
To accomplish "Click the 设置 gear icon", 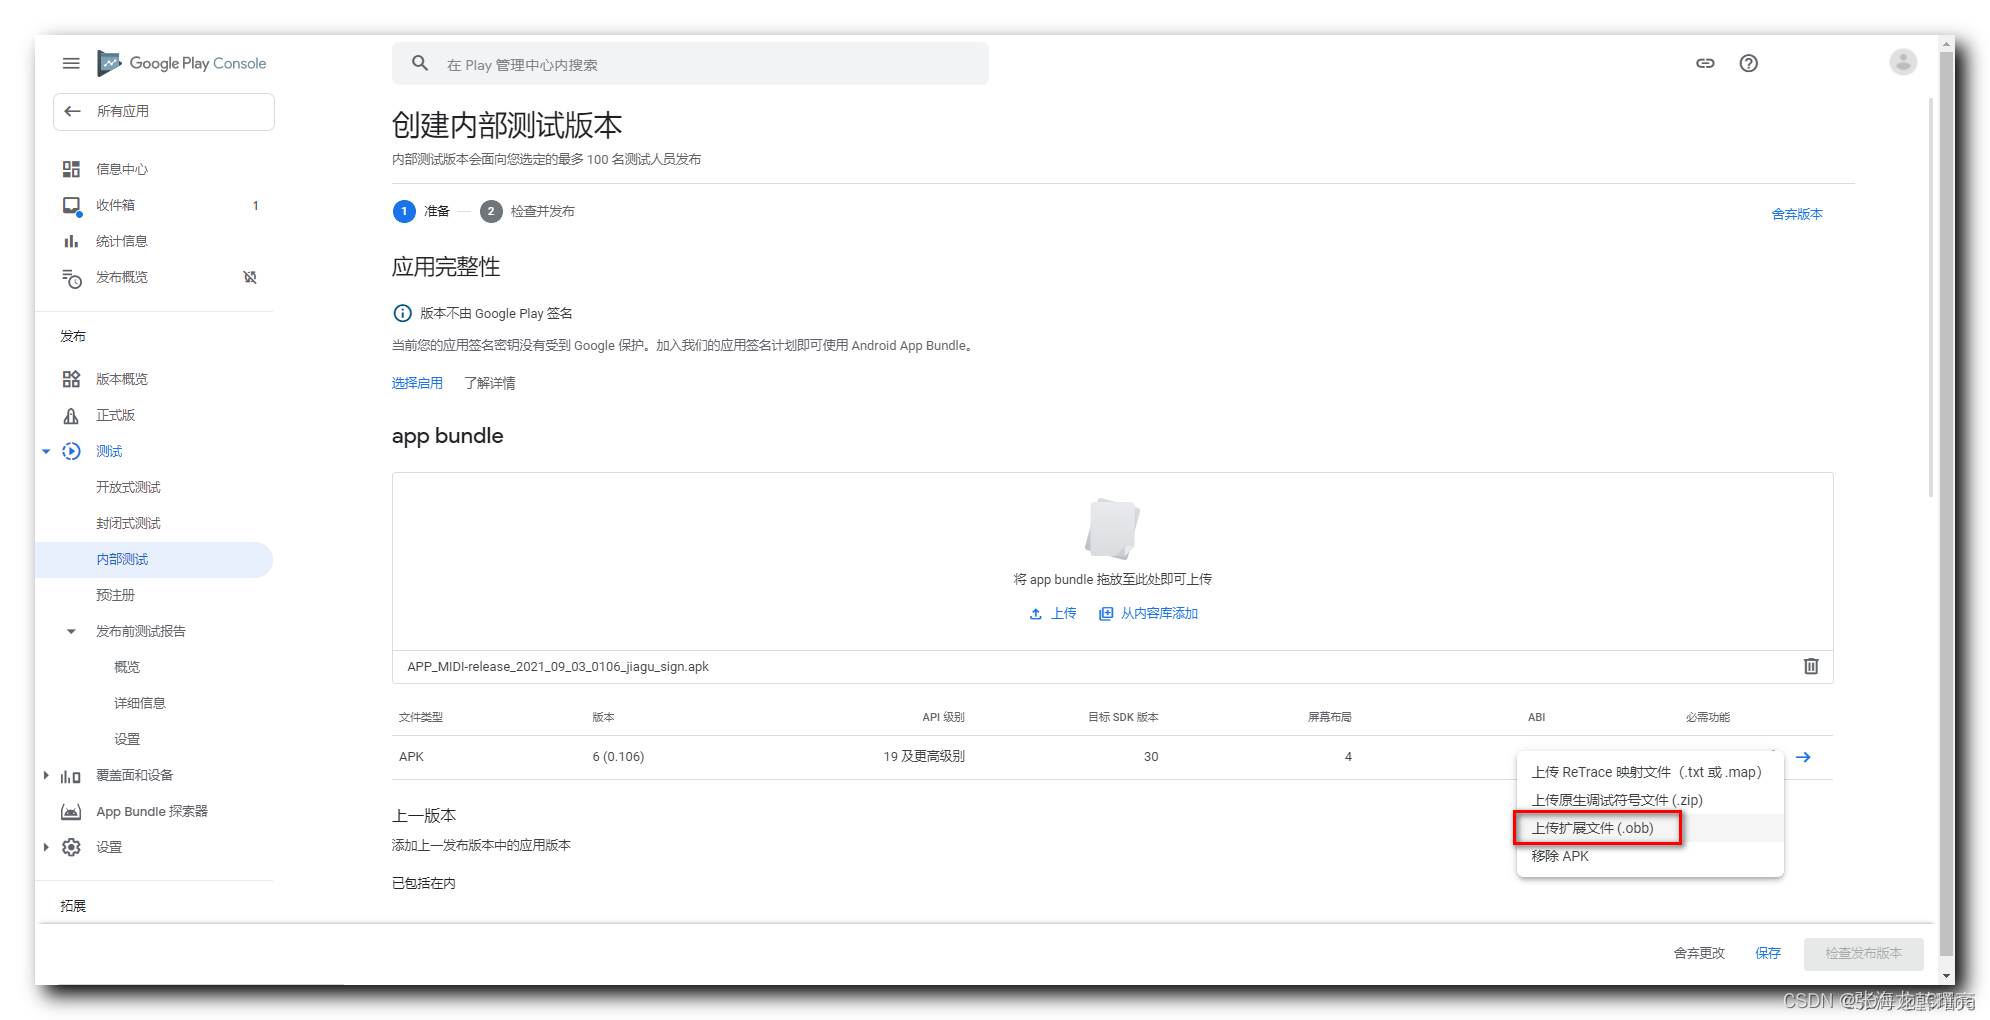I will click(x=71, y=847).
